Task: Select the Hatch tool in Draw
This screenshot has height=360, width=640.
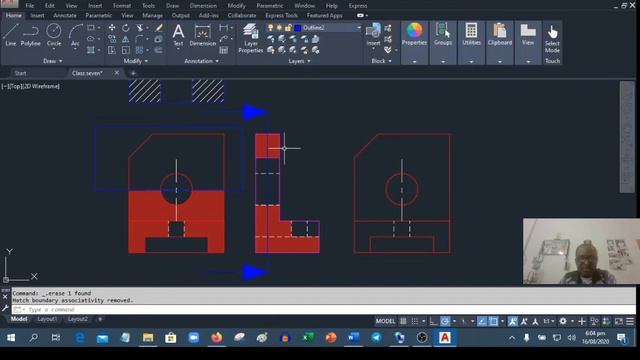Action: point(91,50)
